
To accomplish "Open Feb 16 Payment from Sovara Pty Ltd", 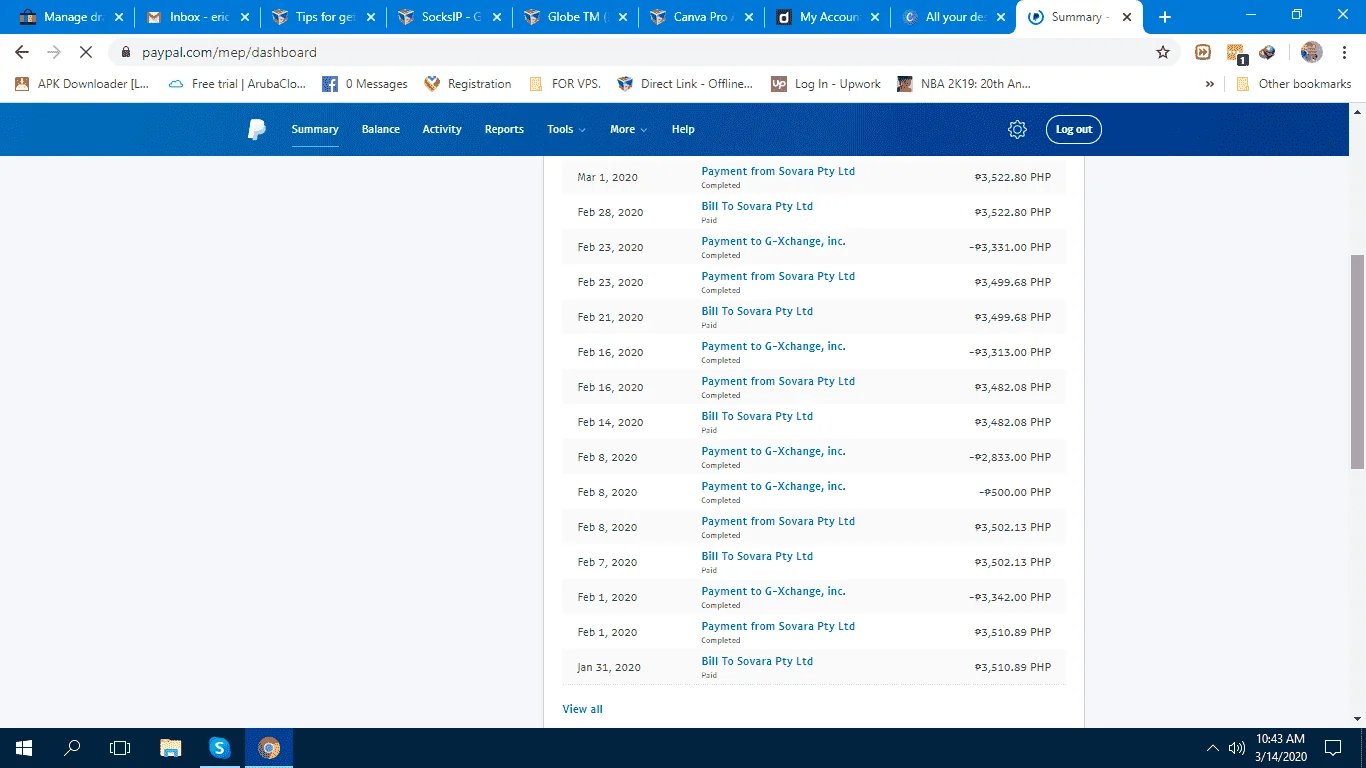I will point(778,381).
